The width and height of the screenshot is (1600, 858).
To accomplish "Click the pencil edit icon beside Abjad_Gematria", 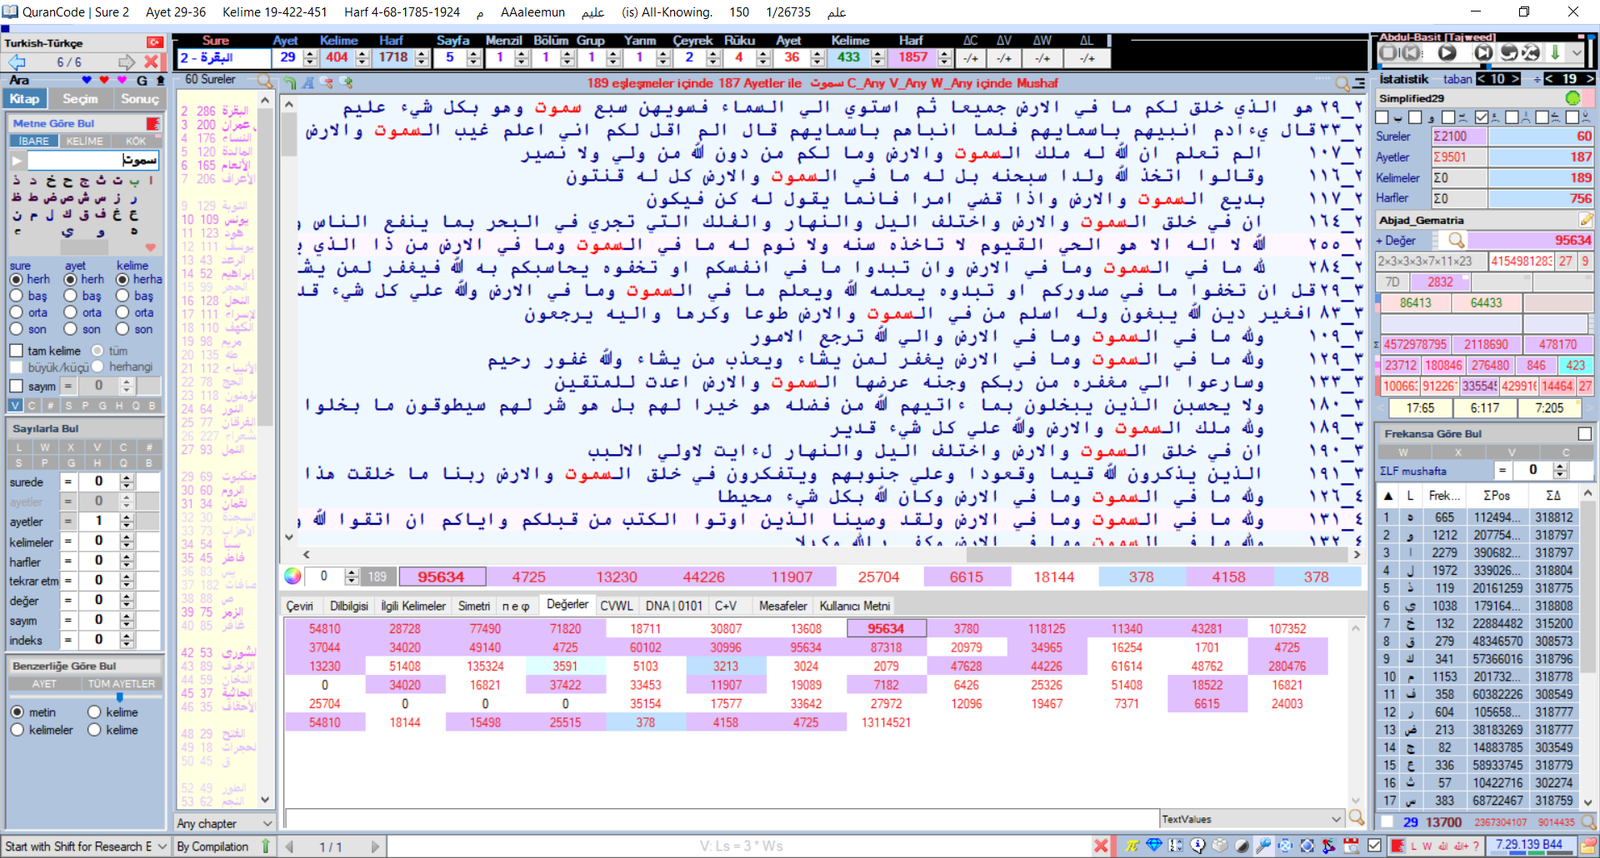I will 1586,220.
